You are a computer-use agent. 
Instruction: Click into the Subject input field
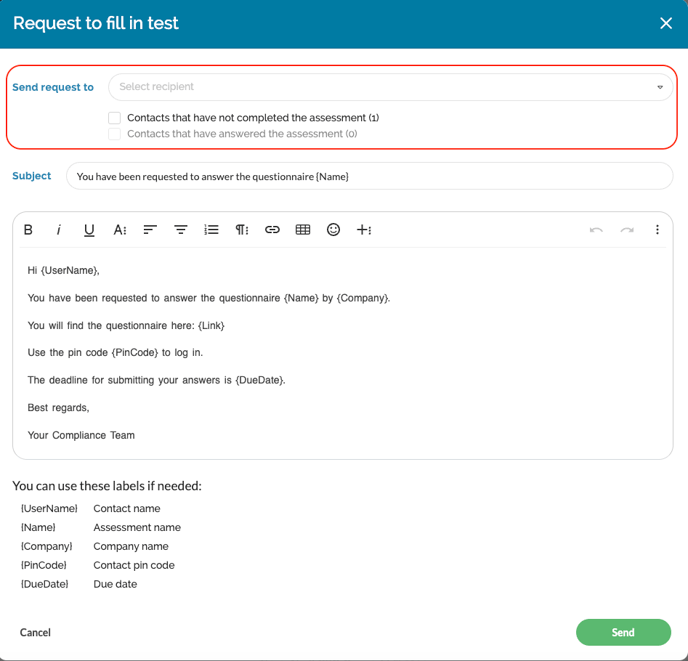tap(369, 176)
